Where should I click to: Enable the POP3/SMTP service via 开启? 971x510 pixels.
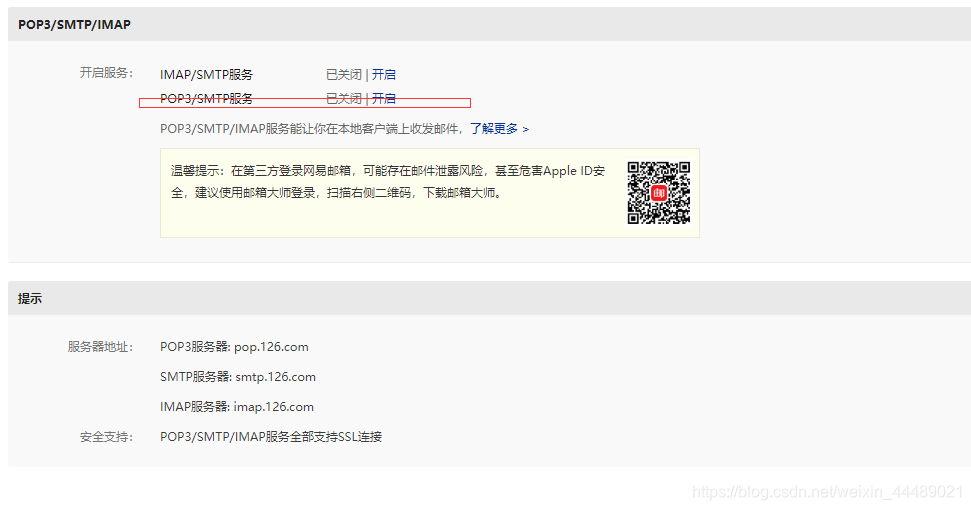click(x=383, y=98)
